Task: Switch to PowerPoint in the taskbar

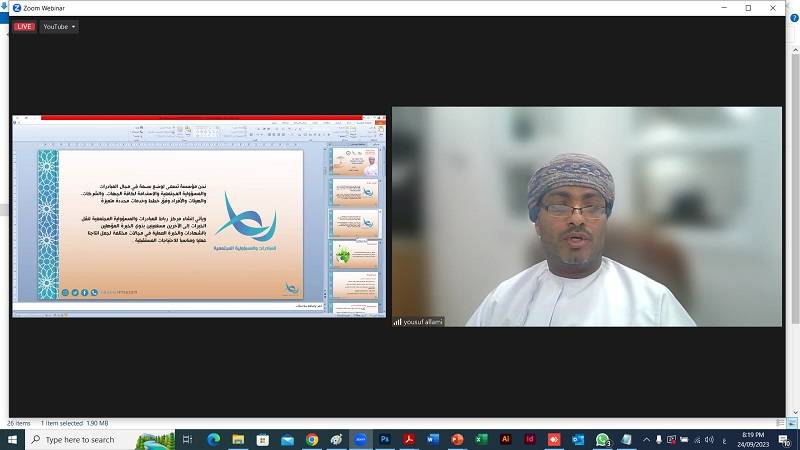Action: [457, 439]
